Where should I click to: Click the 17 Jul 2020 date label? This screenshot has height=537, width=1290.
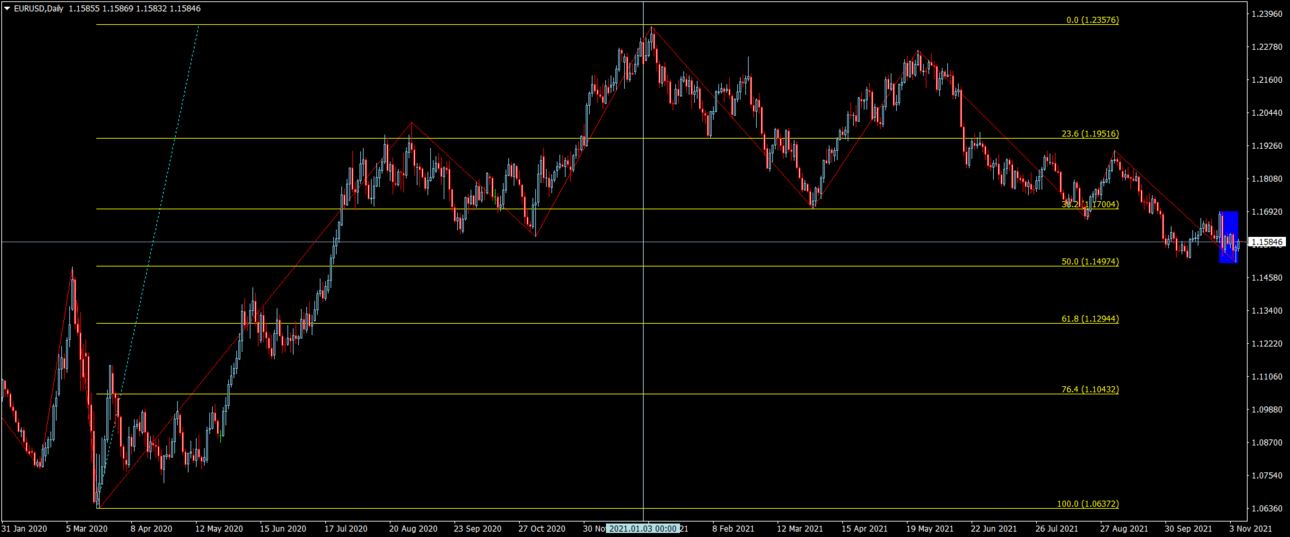[x=347, y=528]
